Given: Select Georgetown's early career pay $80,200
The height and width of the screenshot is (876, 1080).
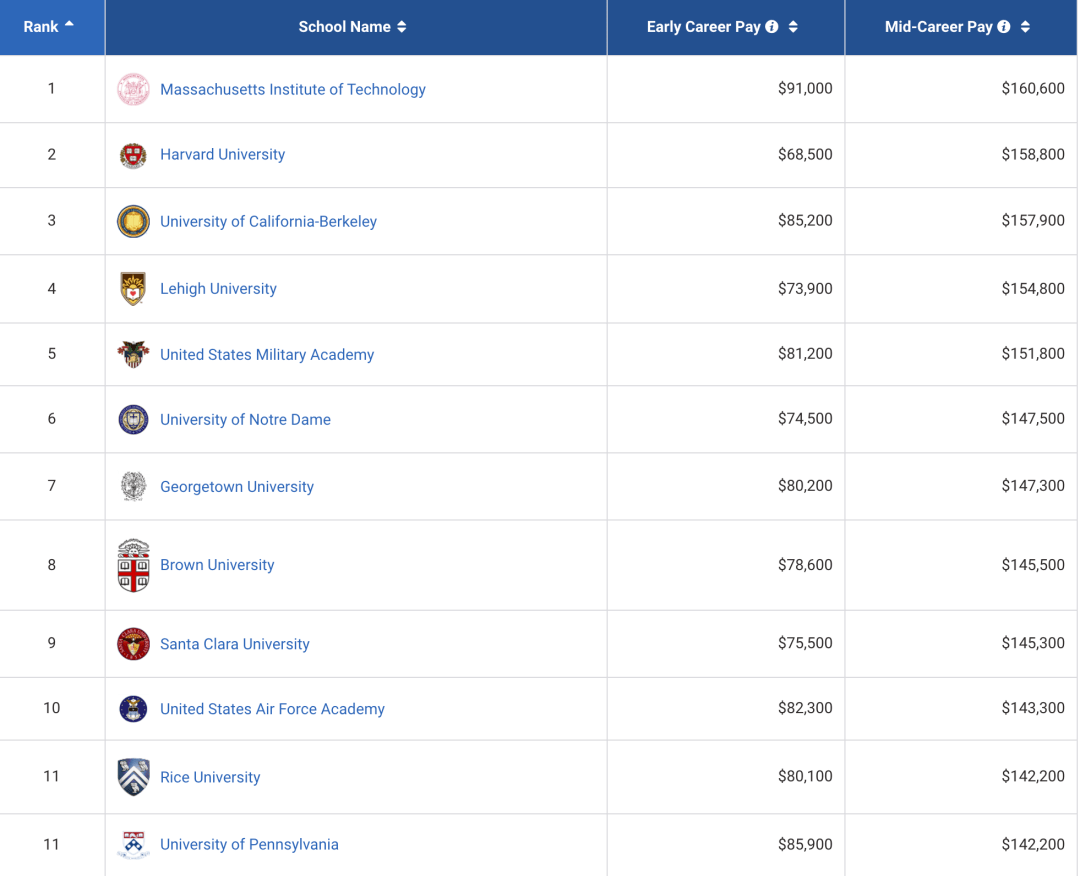Looking at the screenshot, I should (805, 486).
